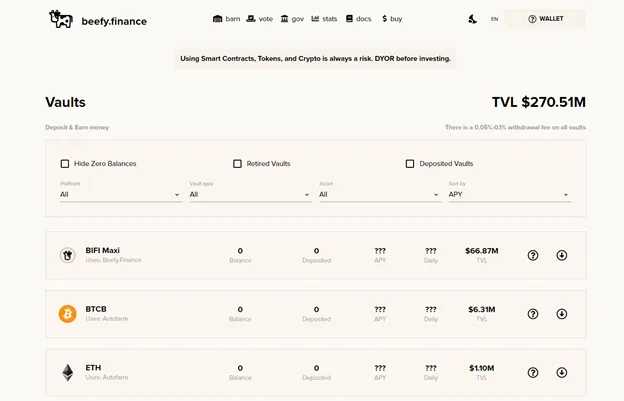
Task: Click the question mark icon in WALLET button
Action: [532, 19]
